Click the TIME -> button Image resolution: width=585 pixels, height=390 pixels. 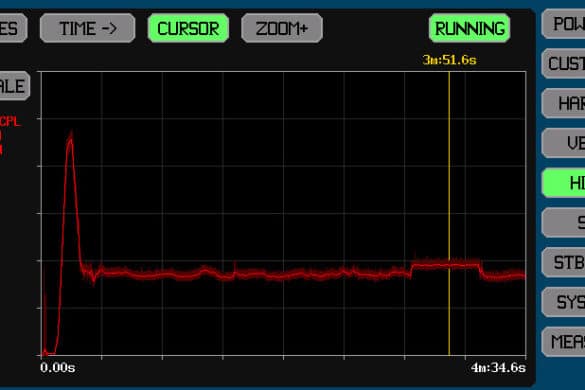click(x=88, y=28)
